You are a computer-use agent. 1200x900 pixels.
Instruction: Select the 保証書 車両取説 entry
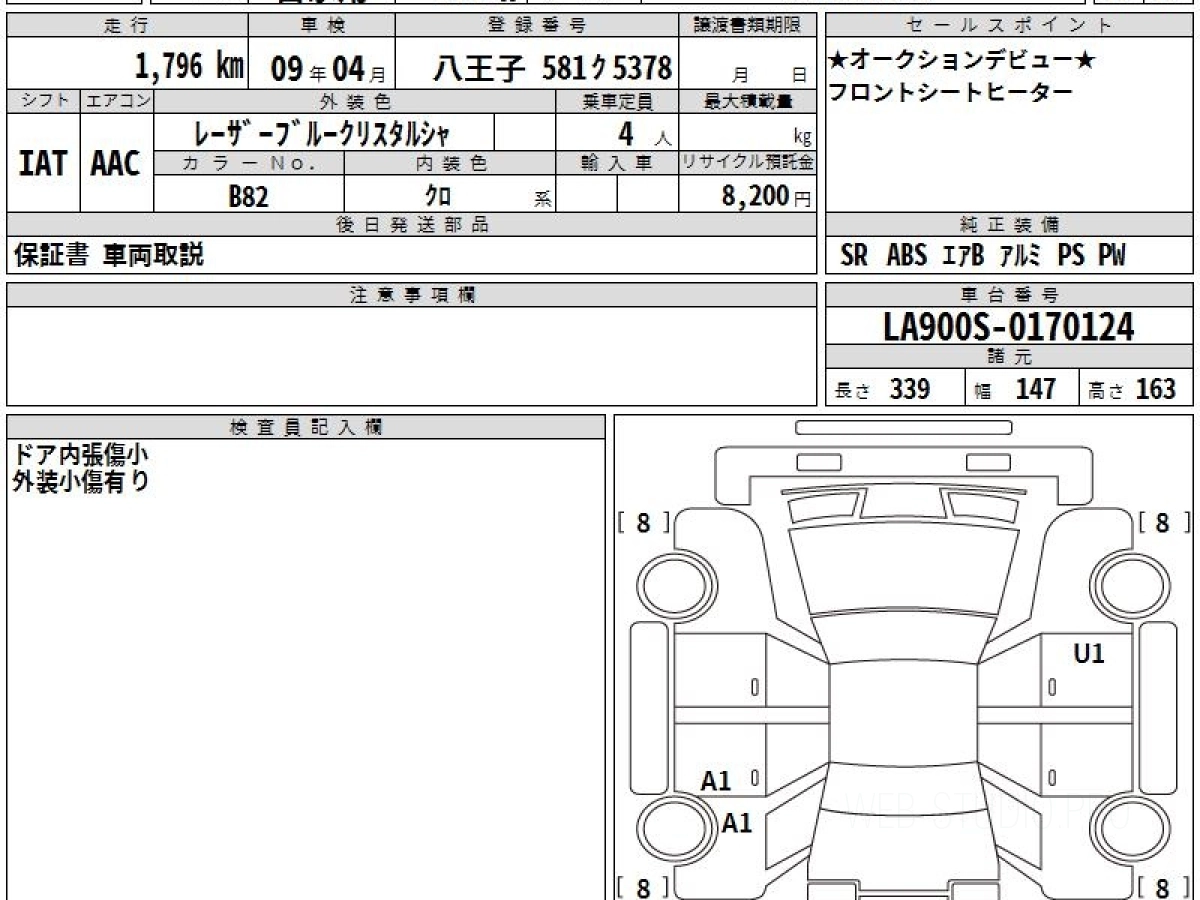pyautogui.click(x=109, y=255)
